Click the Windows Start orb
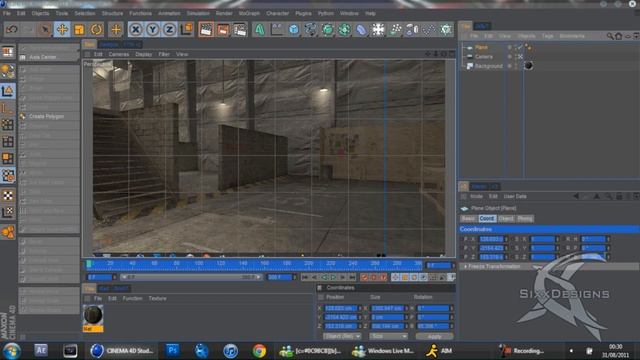This screenshot has width=640, height=360. tap(11, 351)
